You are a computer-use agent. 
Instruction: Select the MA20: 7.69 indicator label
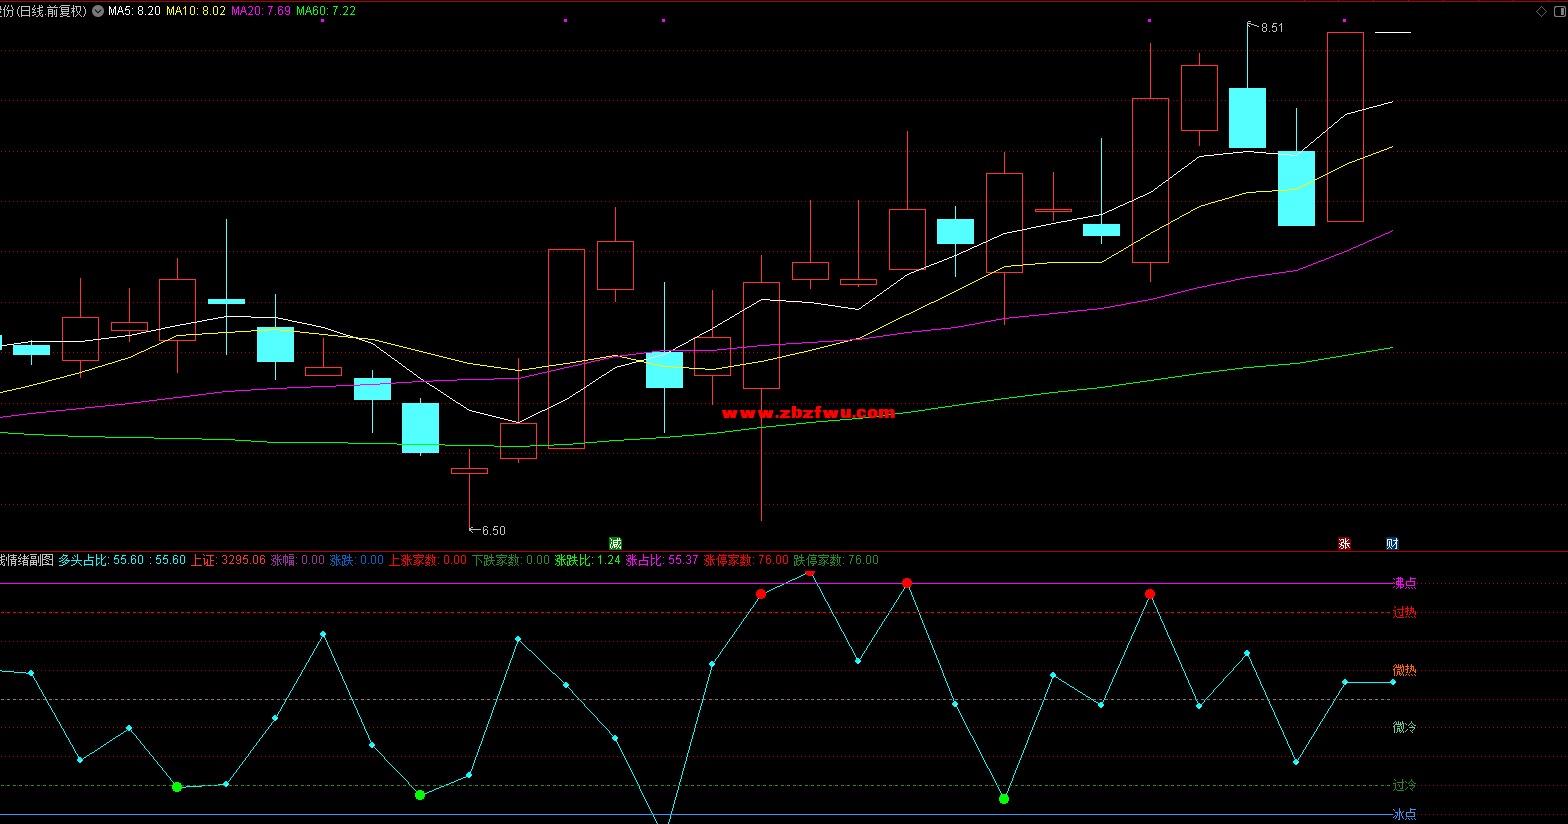261,11
